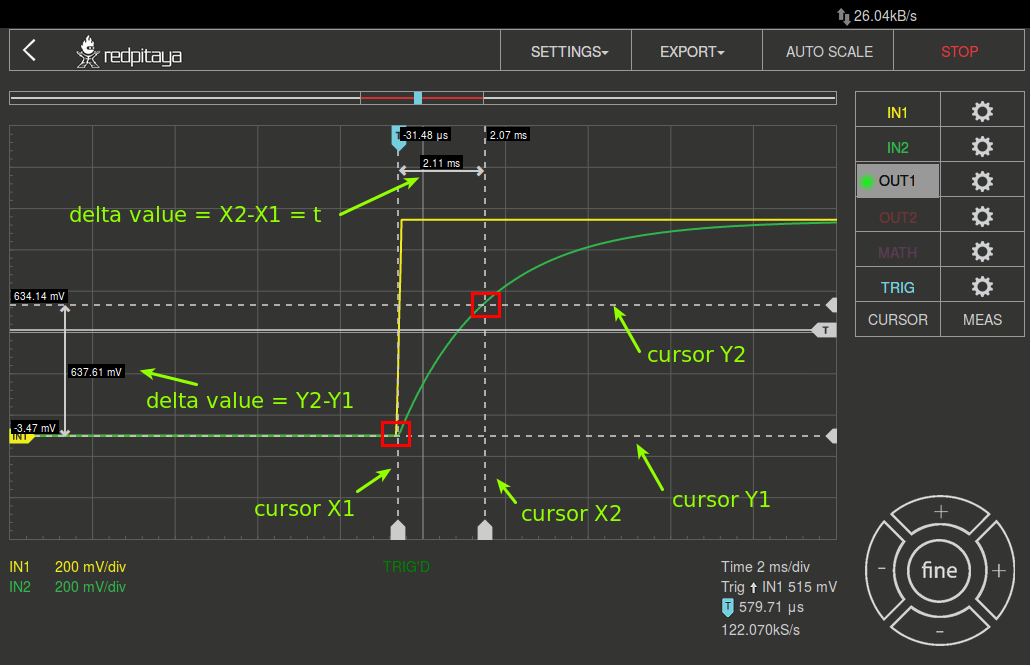
Task: Toggle fine adjustment mode in joystick center
Action: coord(939,570)
